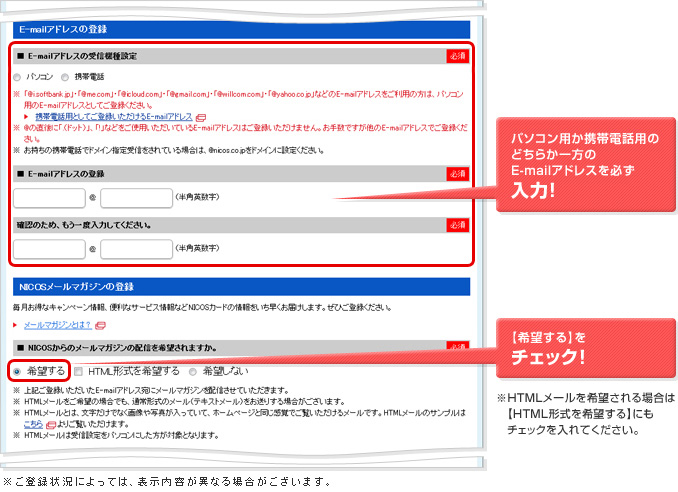Click the new-window icon after the E-mailアドレス link
Image resolution: width=678 pixels, height=492 pixels.
pos(201,117)
